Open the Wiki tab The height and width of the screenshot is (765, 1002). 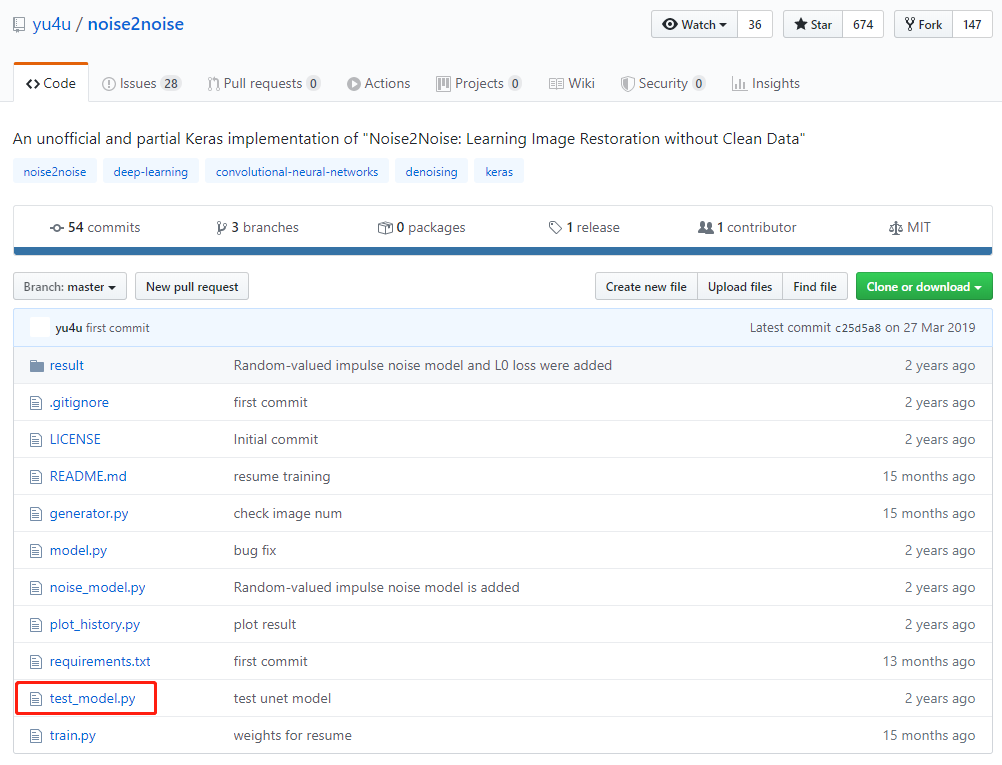point(571,84)
